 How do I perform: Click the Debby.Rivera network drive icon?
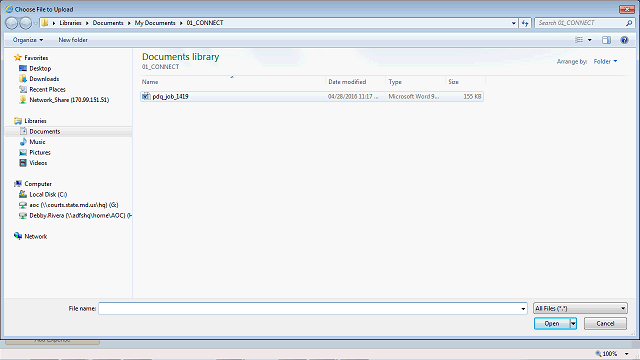[x=23, y=216]
